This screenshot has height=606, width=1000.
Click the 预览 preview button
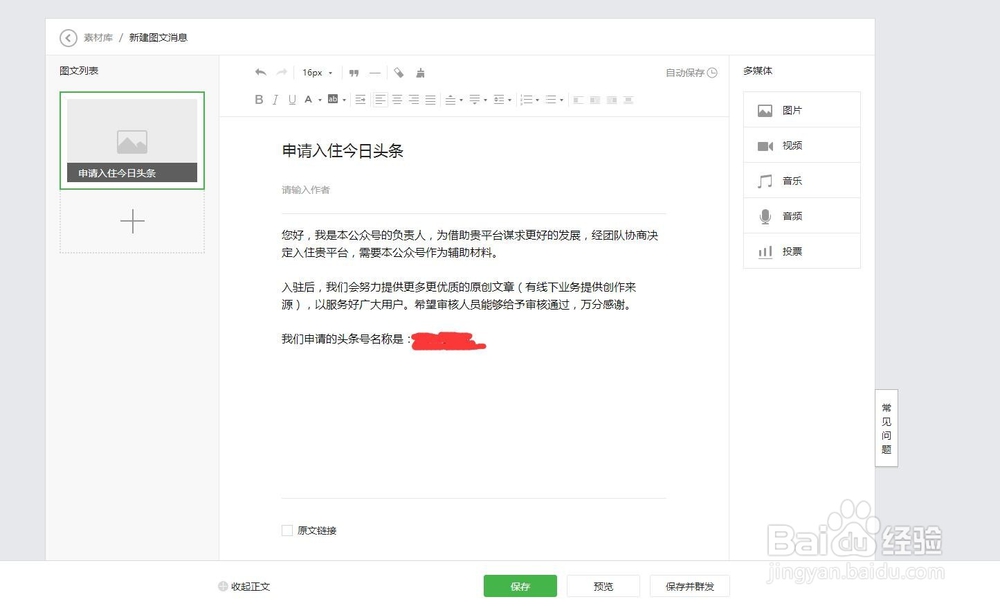pyautogui.click(x=603, y=586)
